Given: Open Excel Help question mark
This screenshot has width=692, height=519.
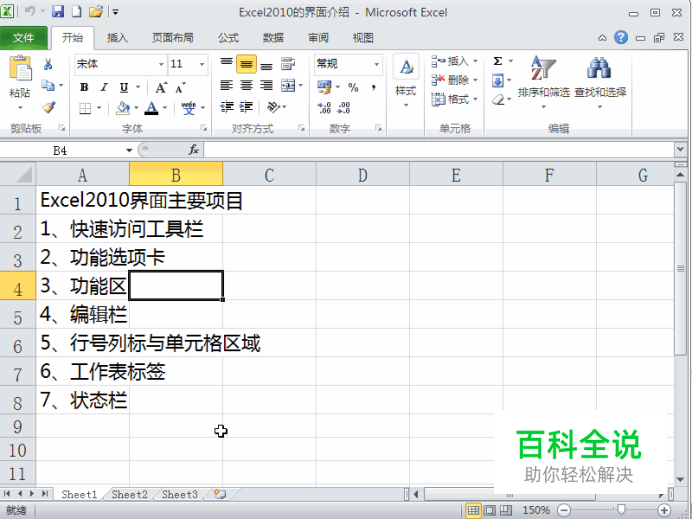Looking at the screenshot, I should tap(621, 38).
